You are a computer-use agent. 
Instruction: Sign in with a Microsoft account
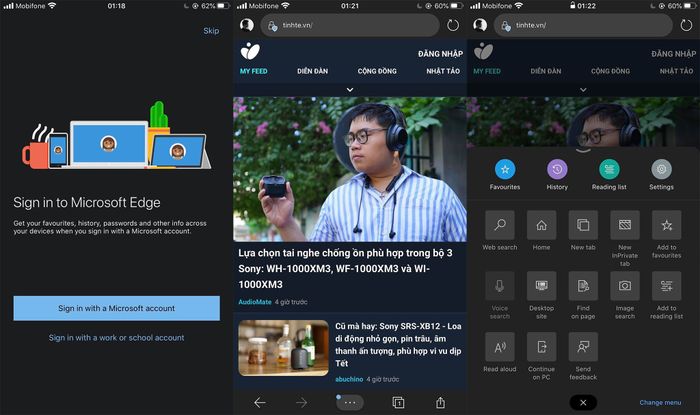click(x=117, y=308)
